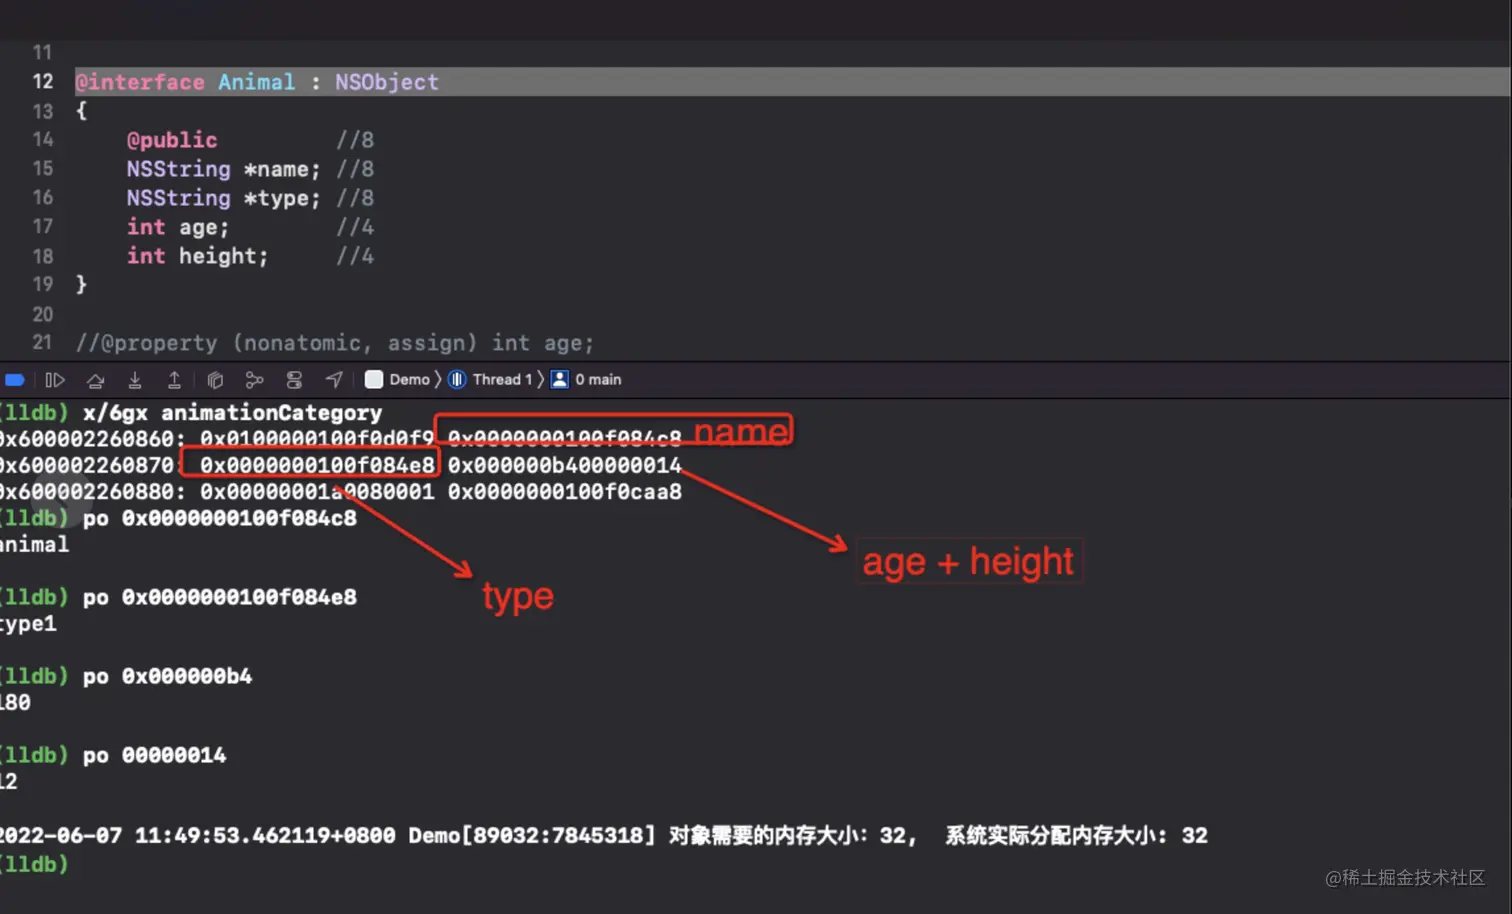Click the 'po 00000014' command line
The height and width of the screenshot is (914, 1512).
click(154, 755)
